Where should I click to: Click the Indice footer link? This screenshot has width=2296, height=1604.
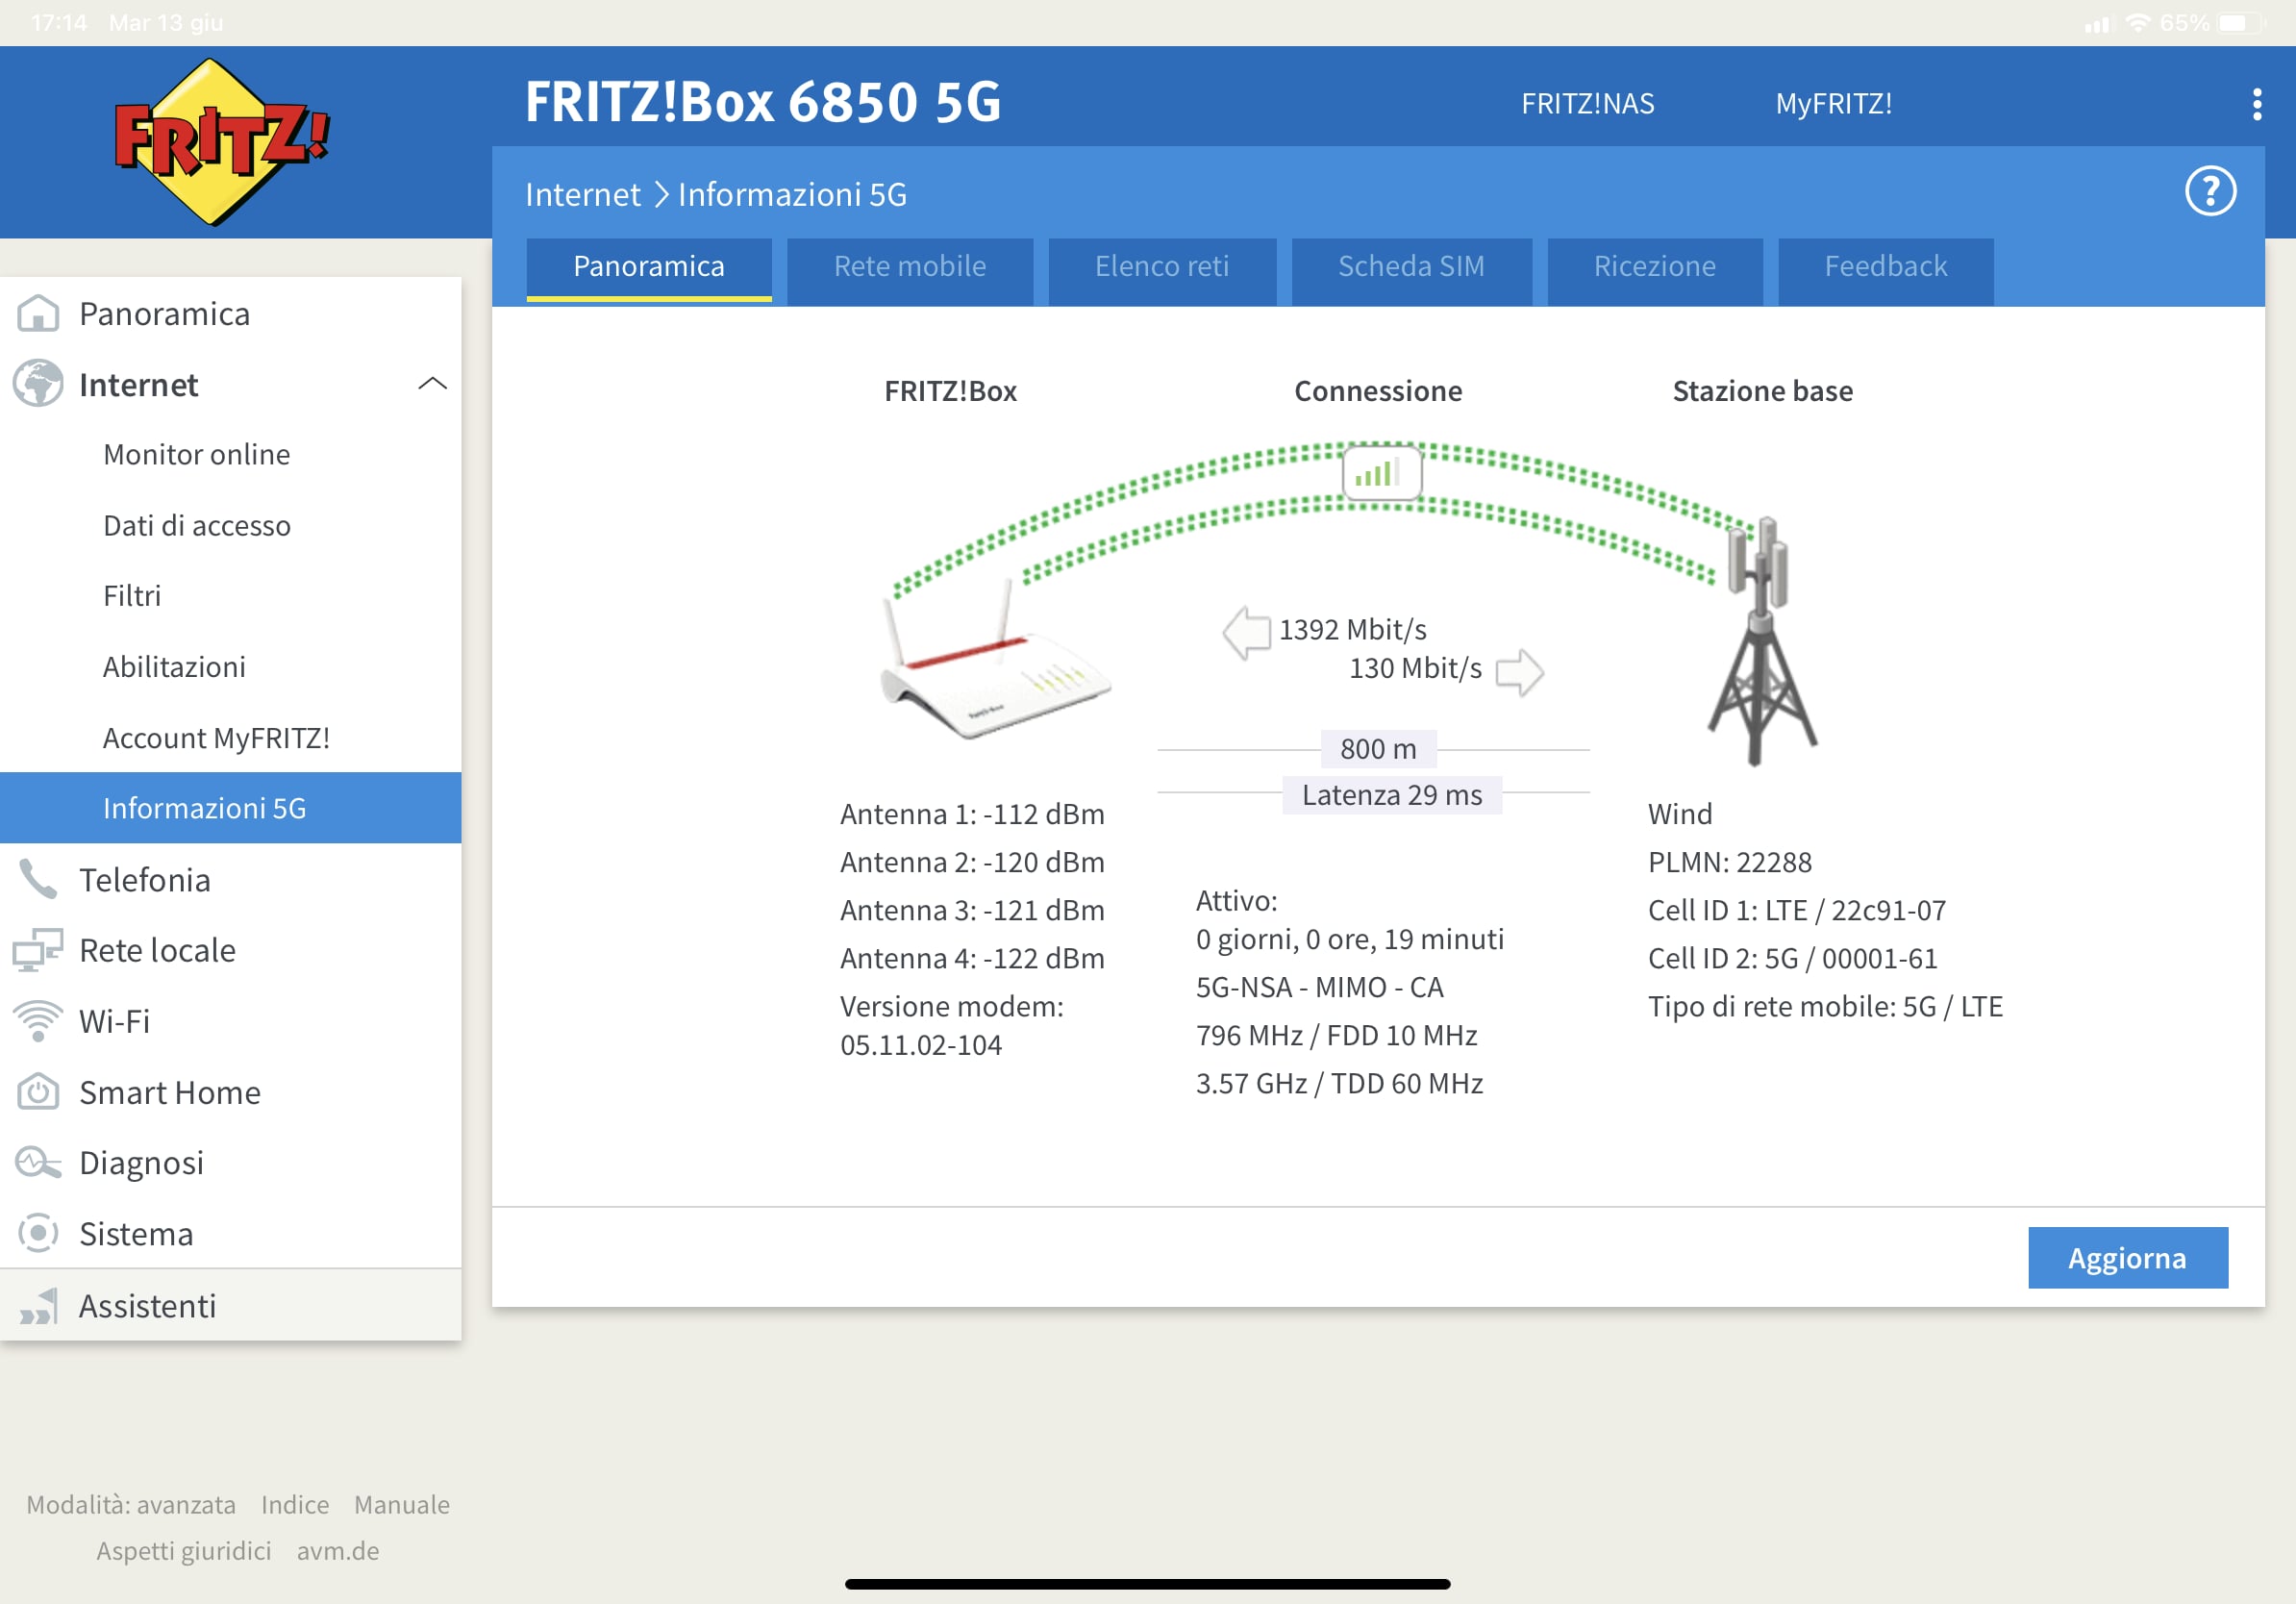(x=295, y=1504)
